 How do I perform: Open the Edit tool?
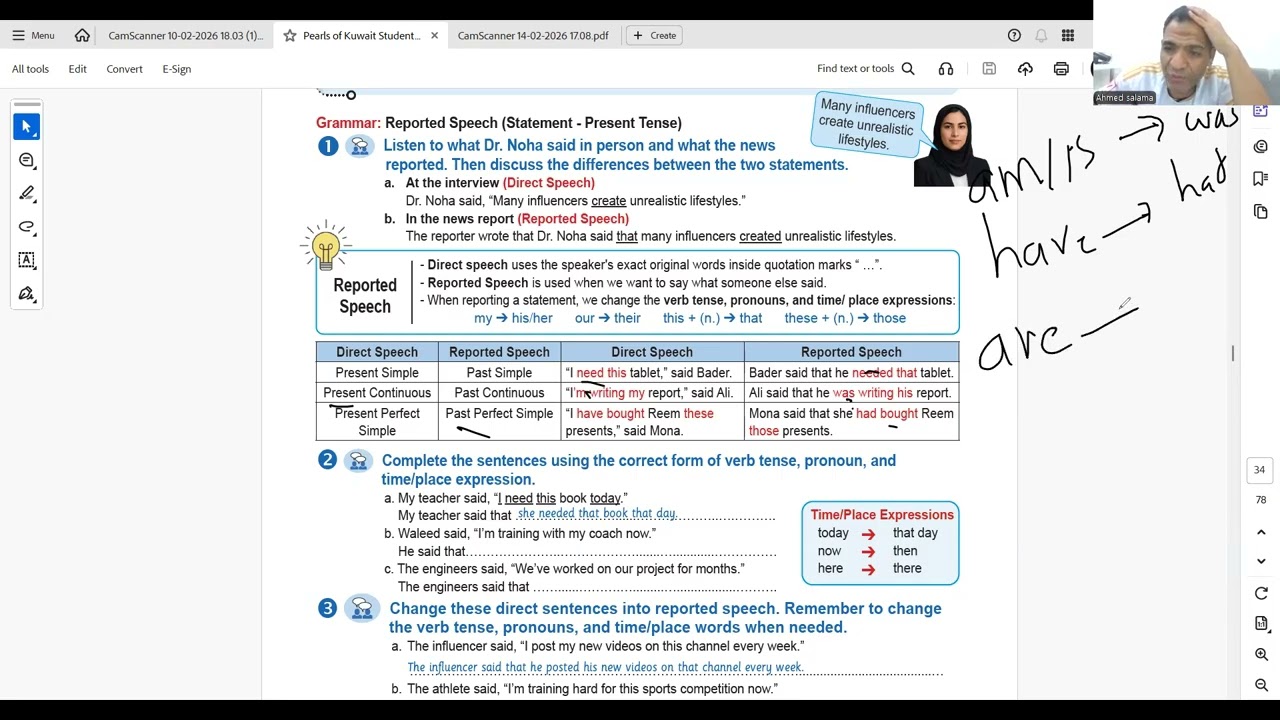pos(77,69)
